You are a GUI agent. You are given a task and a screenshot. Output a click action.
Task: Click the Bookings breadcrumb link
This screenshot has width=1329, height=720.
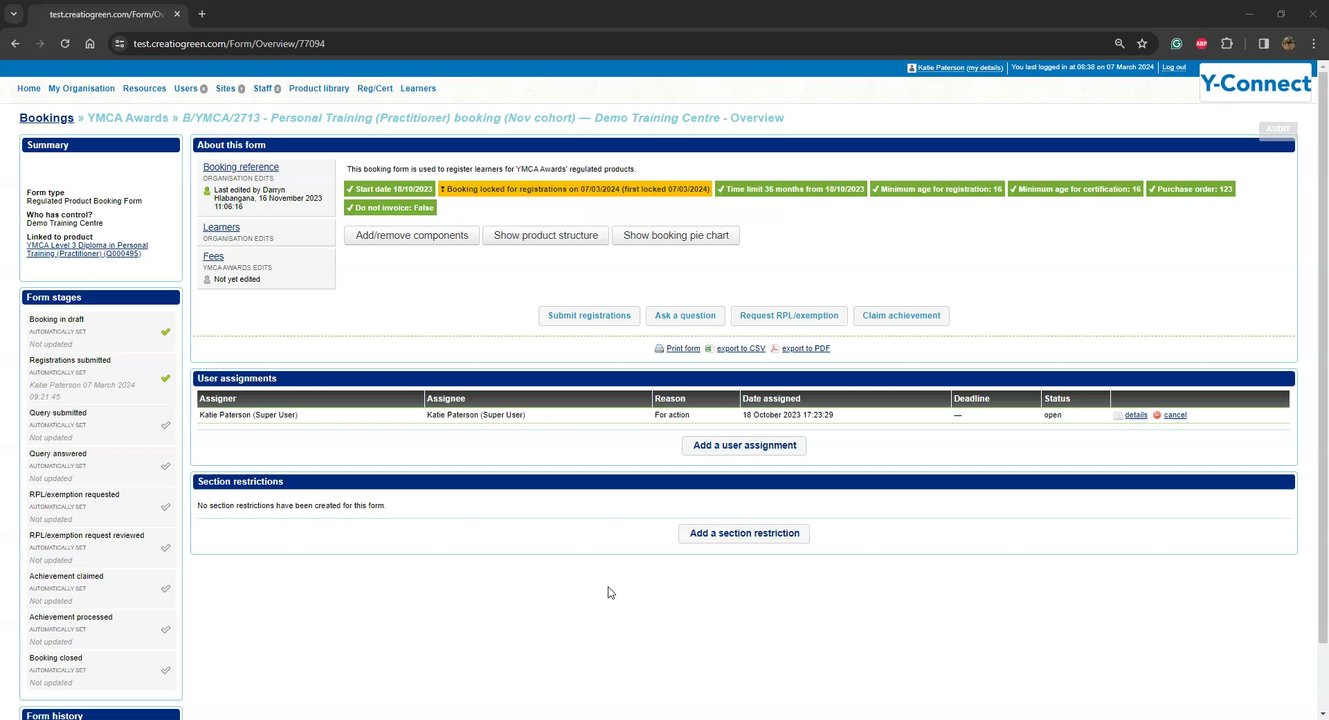[x=47, y=118]
